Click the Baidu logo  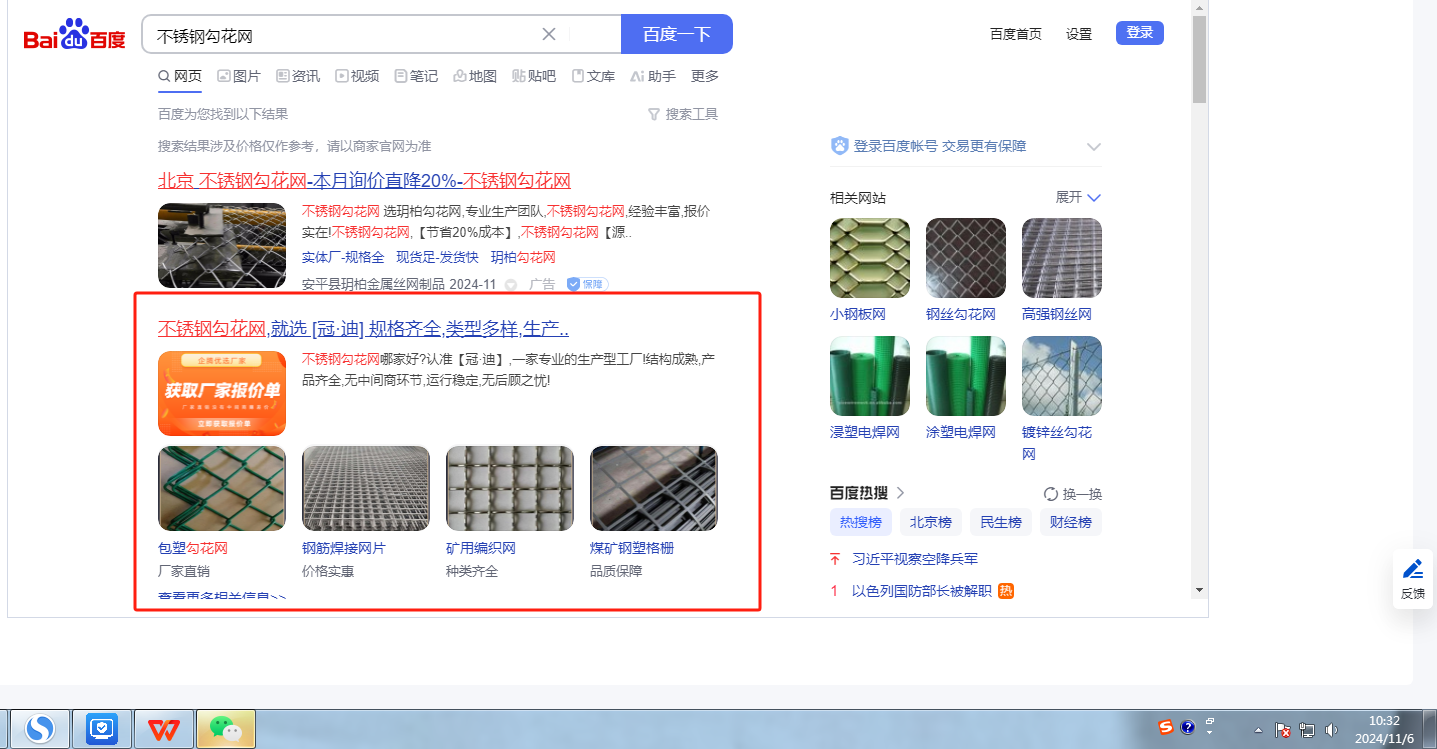[x=75, y=35]
